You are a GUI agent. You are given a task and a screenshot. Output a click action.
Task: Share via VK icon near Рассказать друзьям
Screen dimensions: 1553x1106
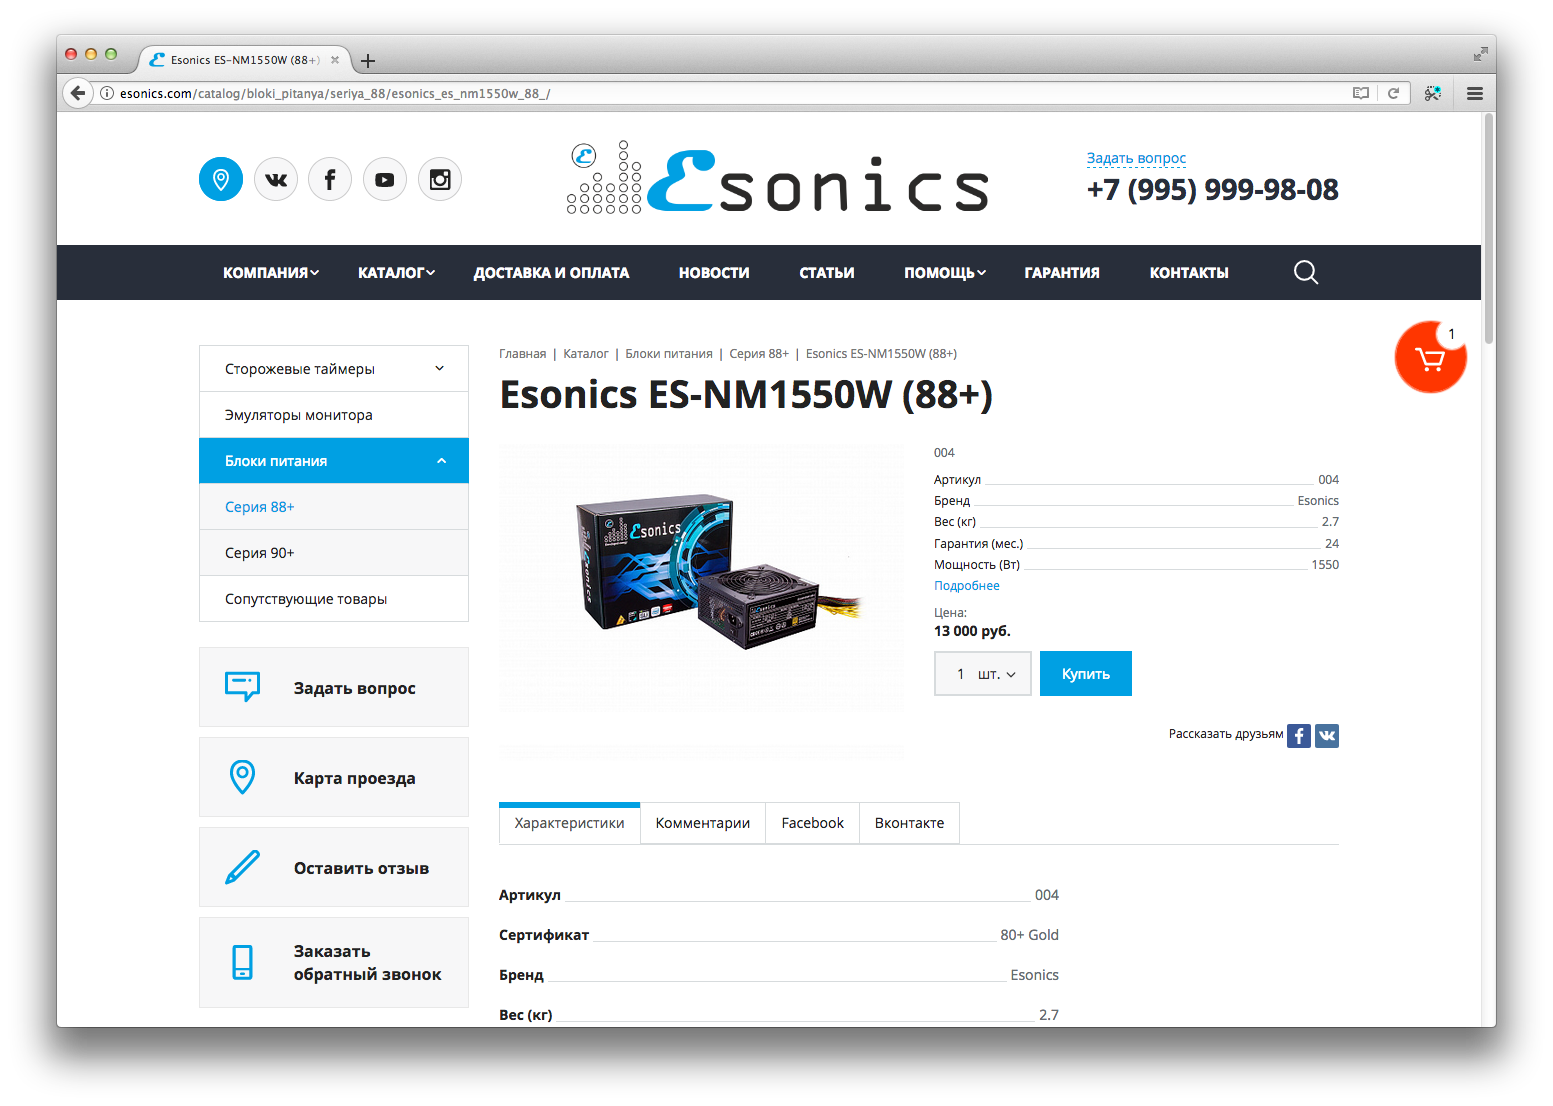[x=1327, y=736]
